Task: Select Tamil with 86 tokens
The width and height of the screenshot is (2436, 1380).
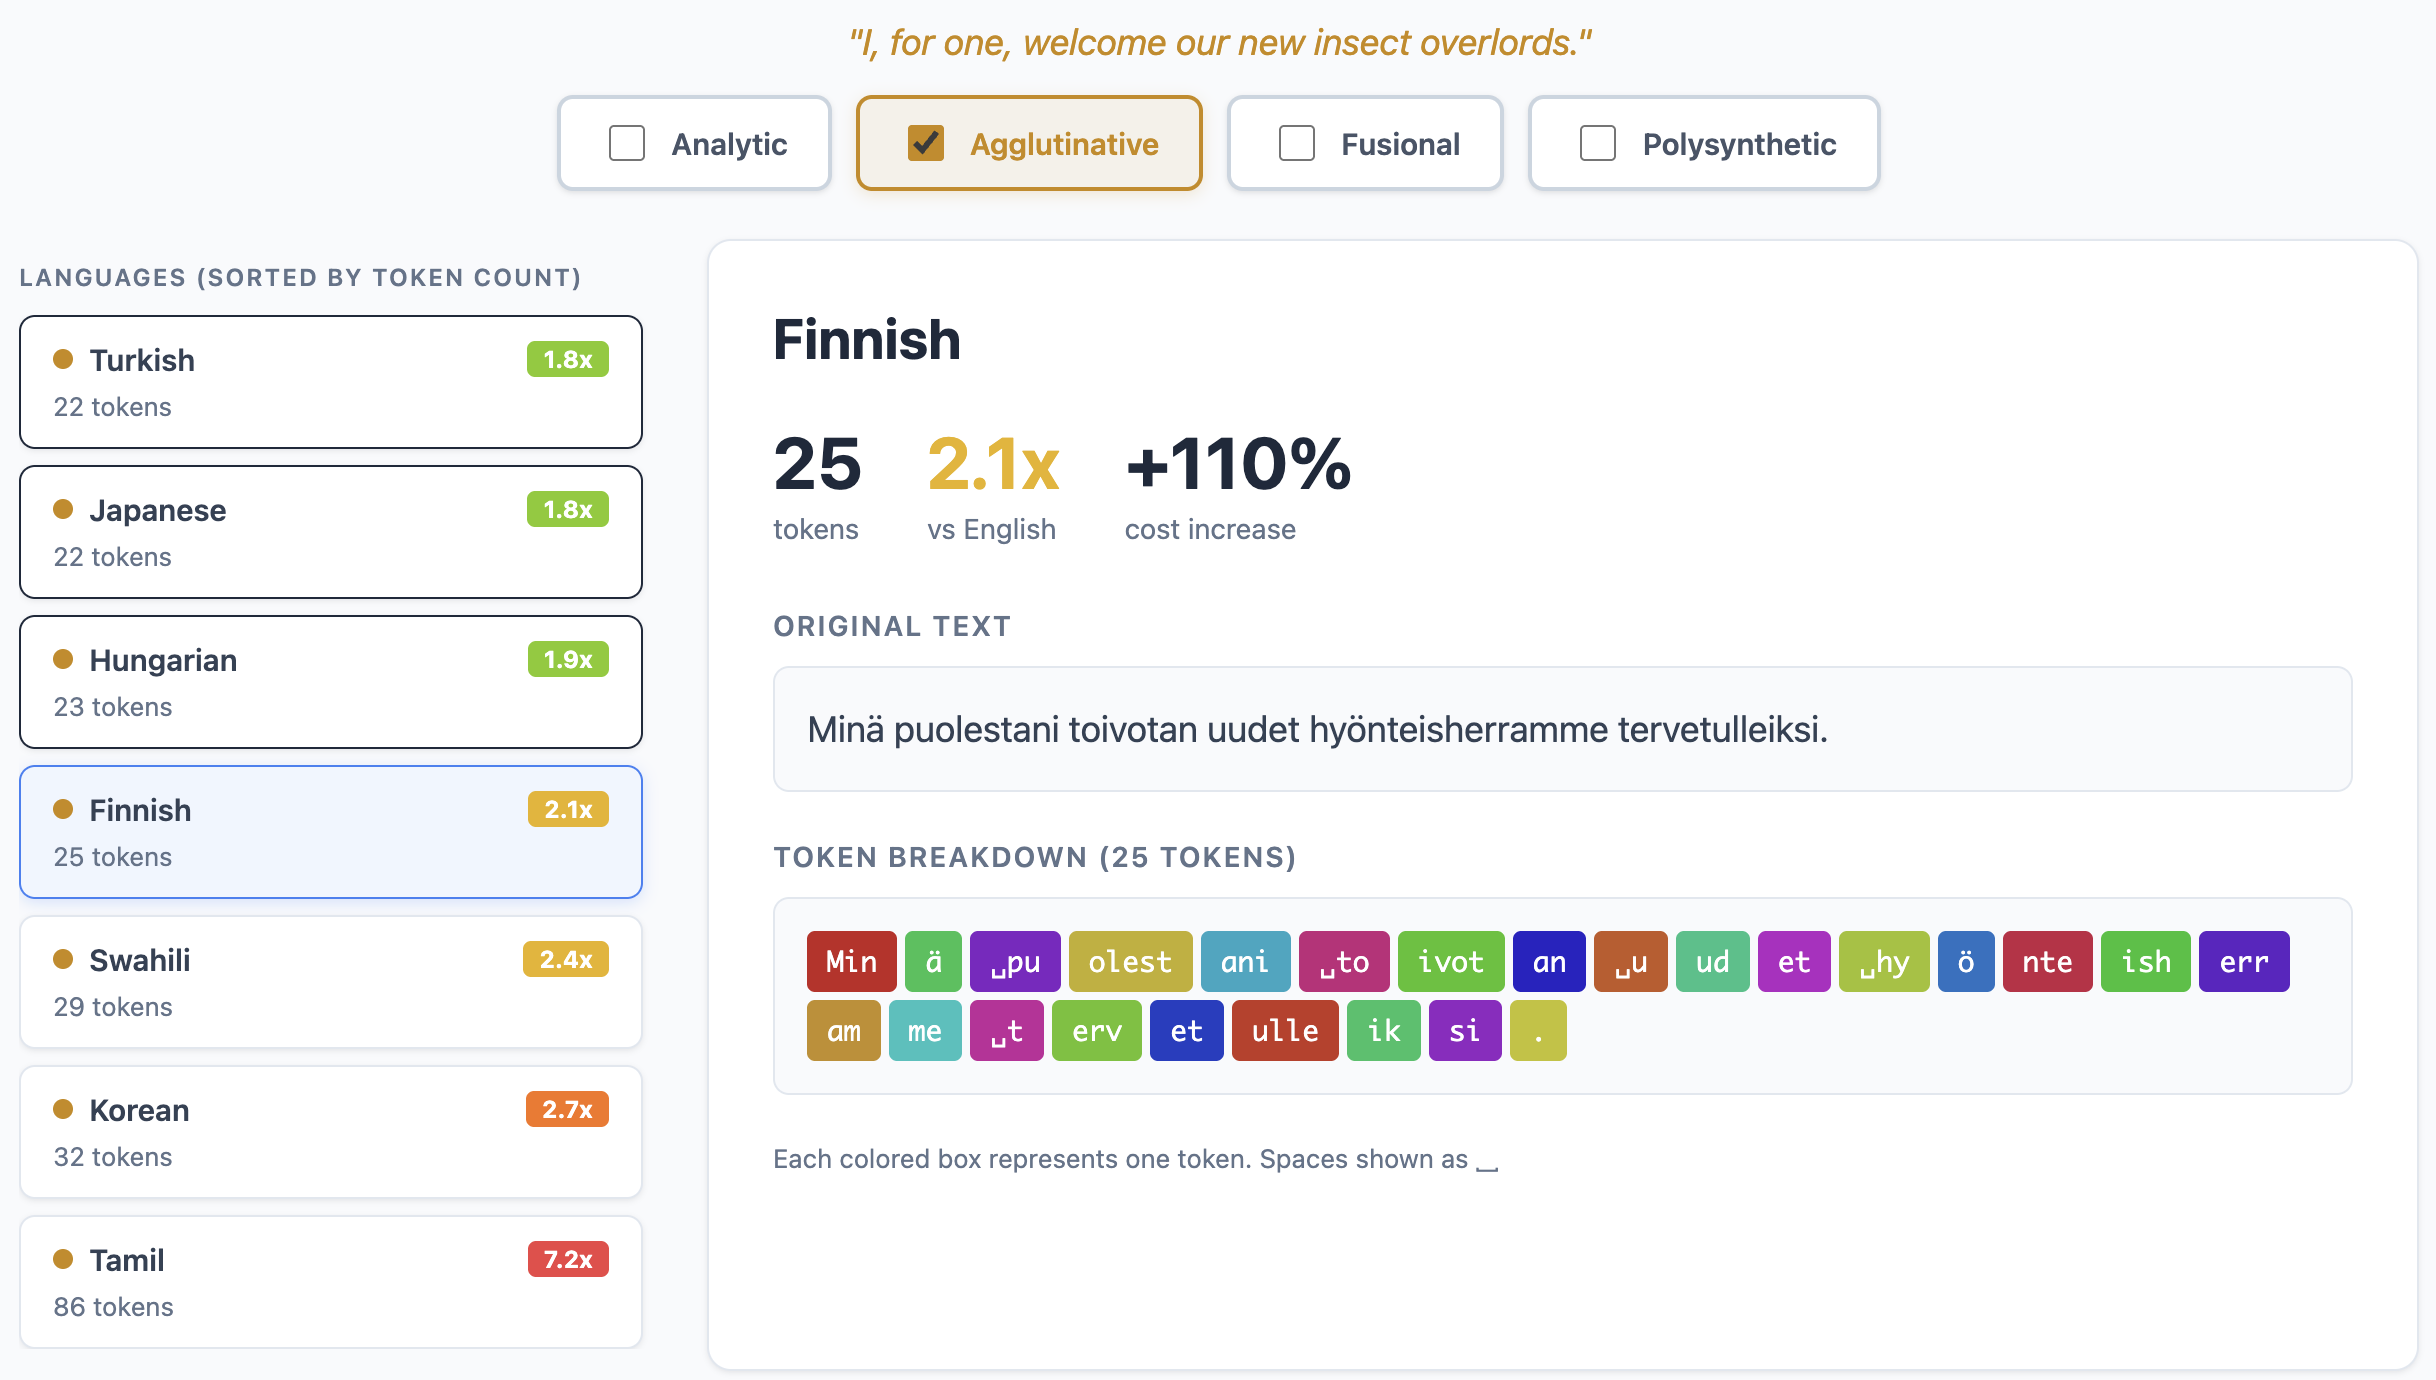Action: coord(330,1282)
